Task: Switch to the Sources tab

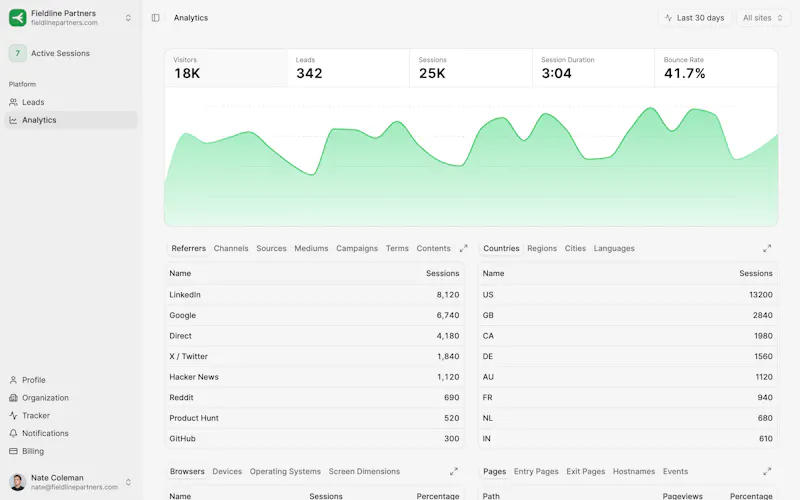Action: point(271,248)
